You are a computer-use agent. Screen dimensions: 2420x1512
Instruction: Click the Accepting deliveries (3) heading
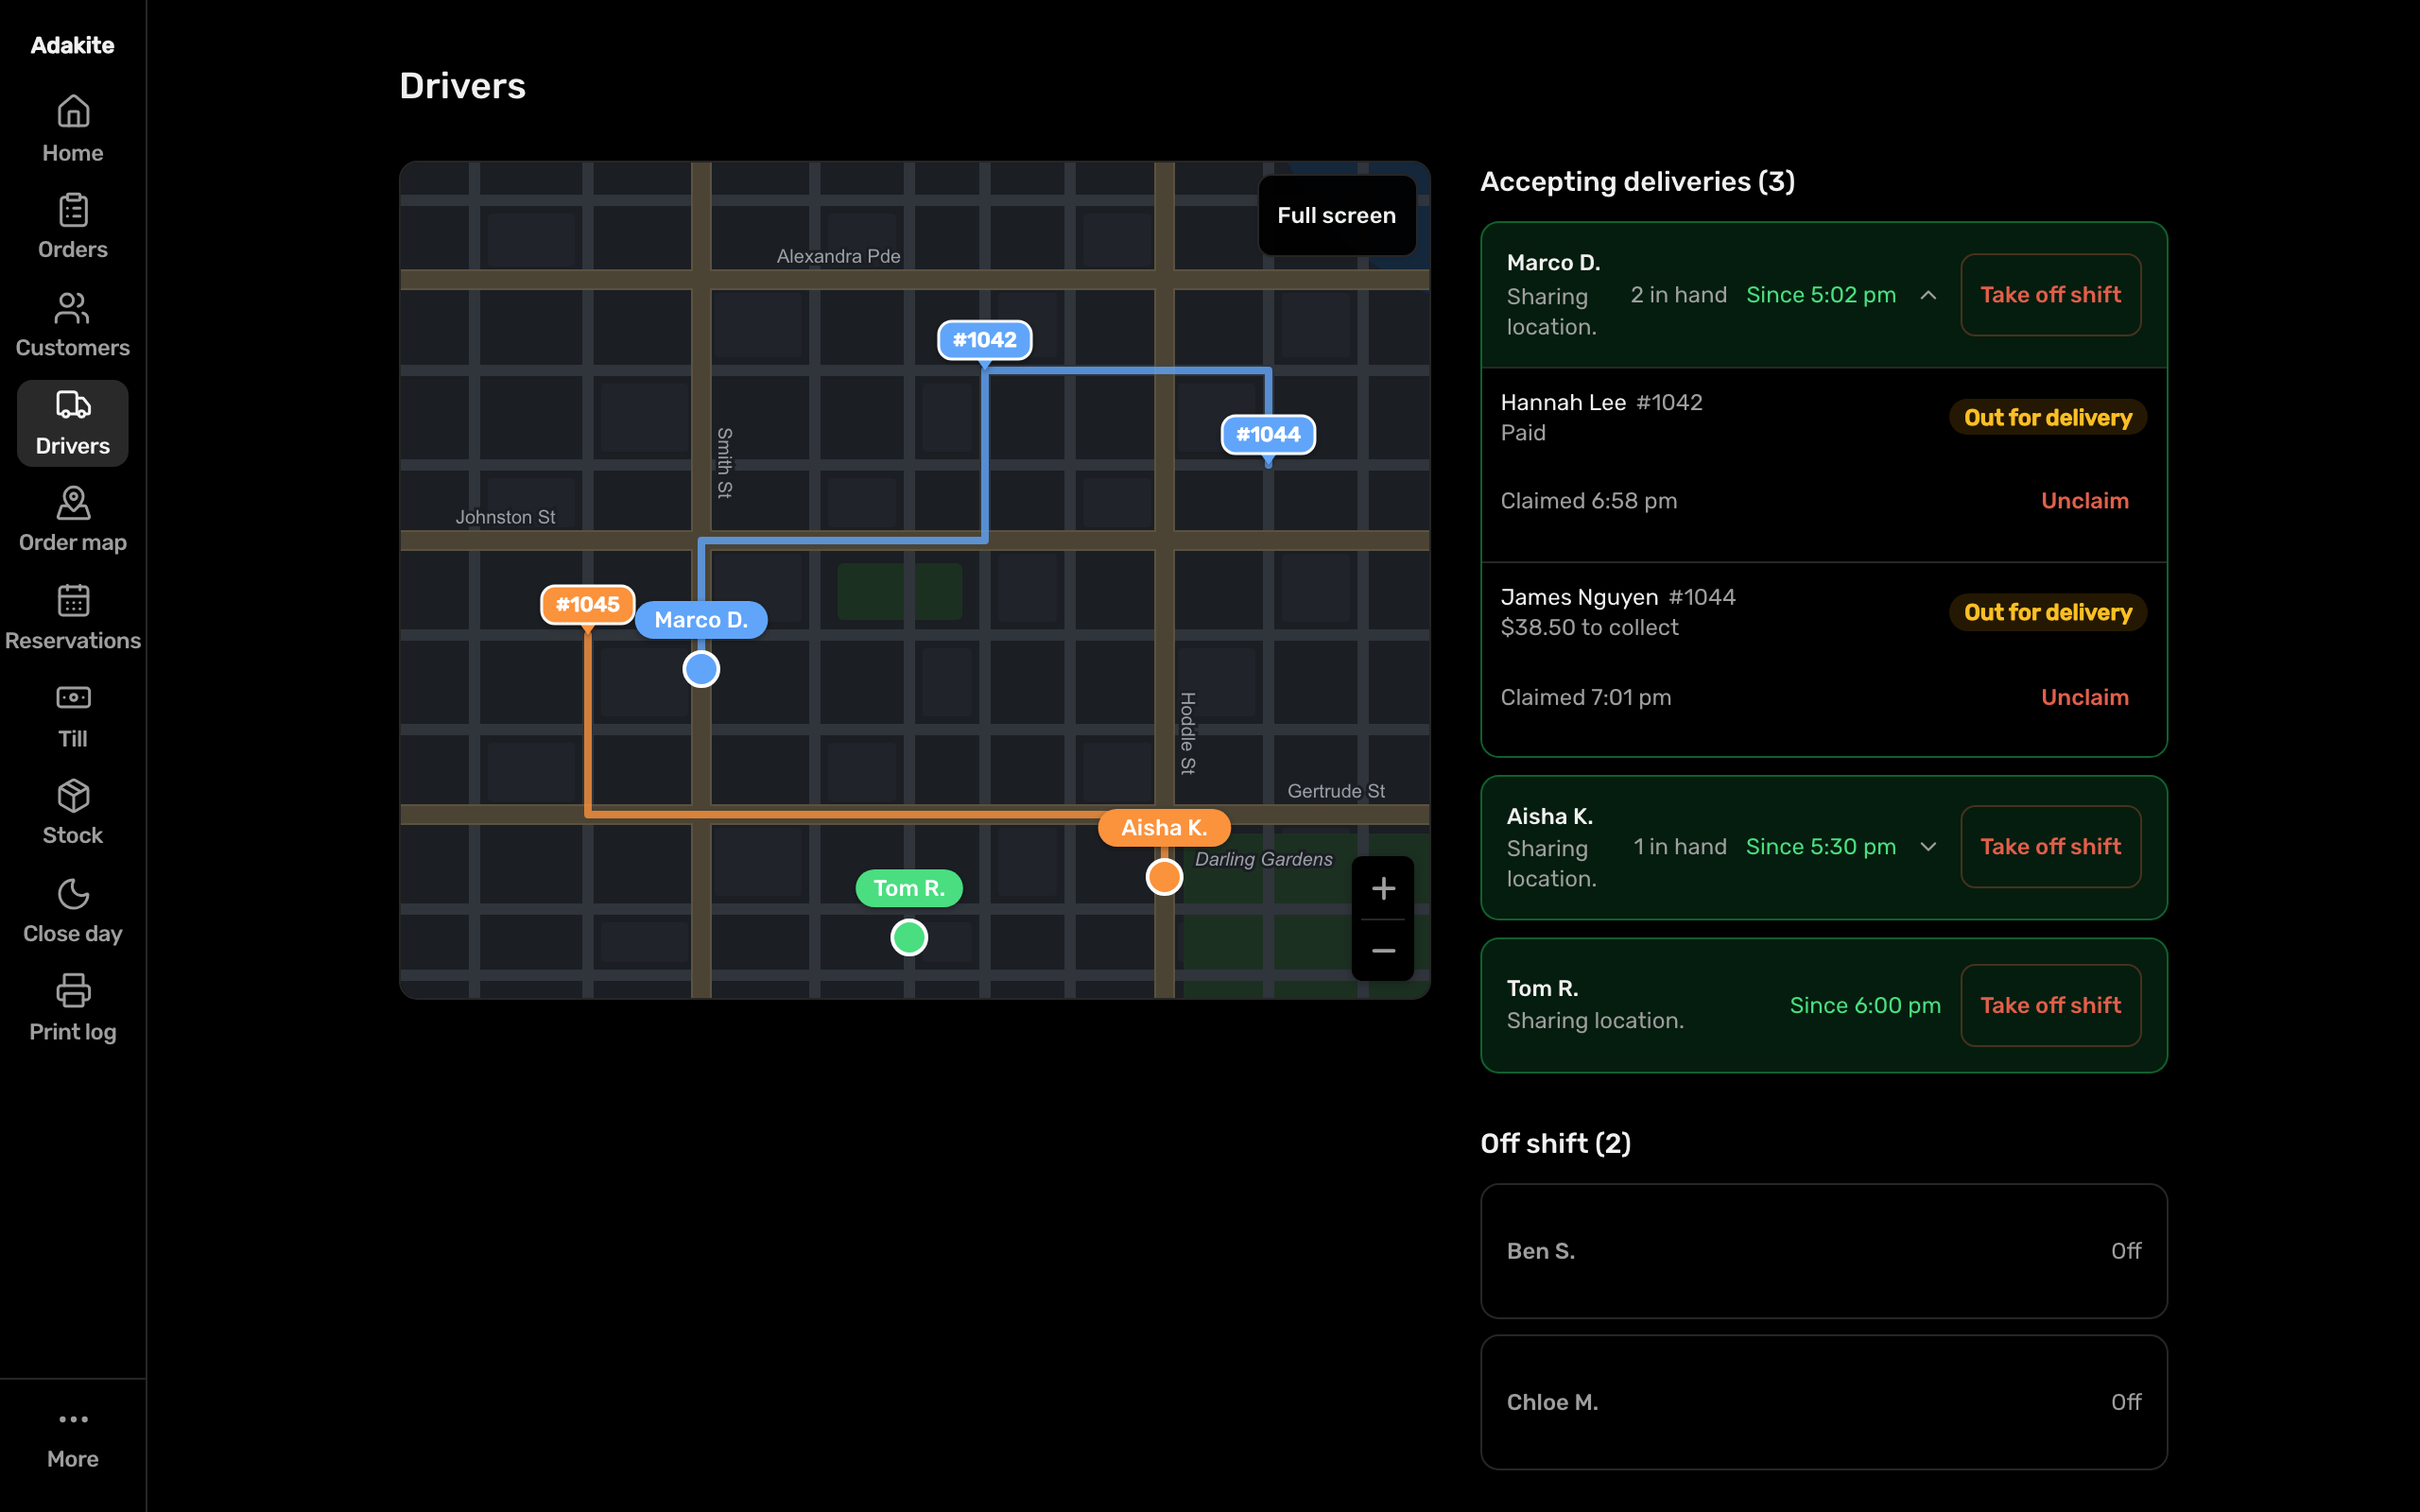1637,182
